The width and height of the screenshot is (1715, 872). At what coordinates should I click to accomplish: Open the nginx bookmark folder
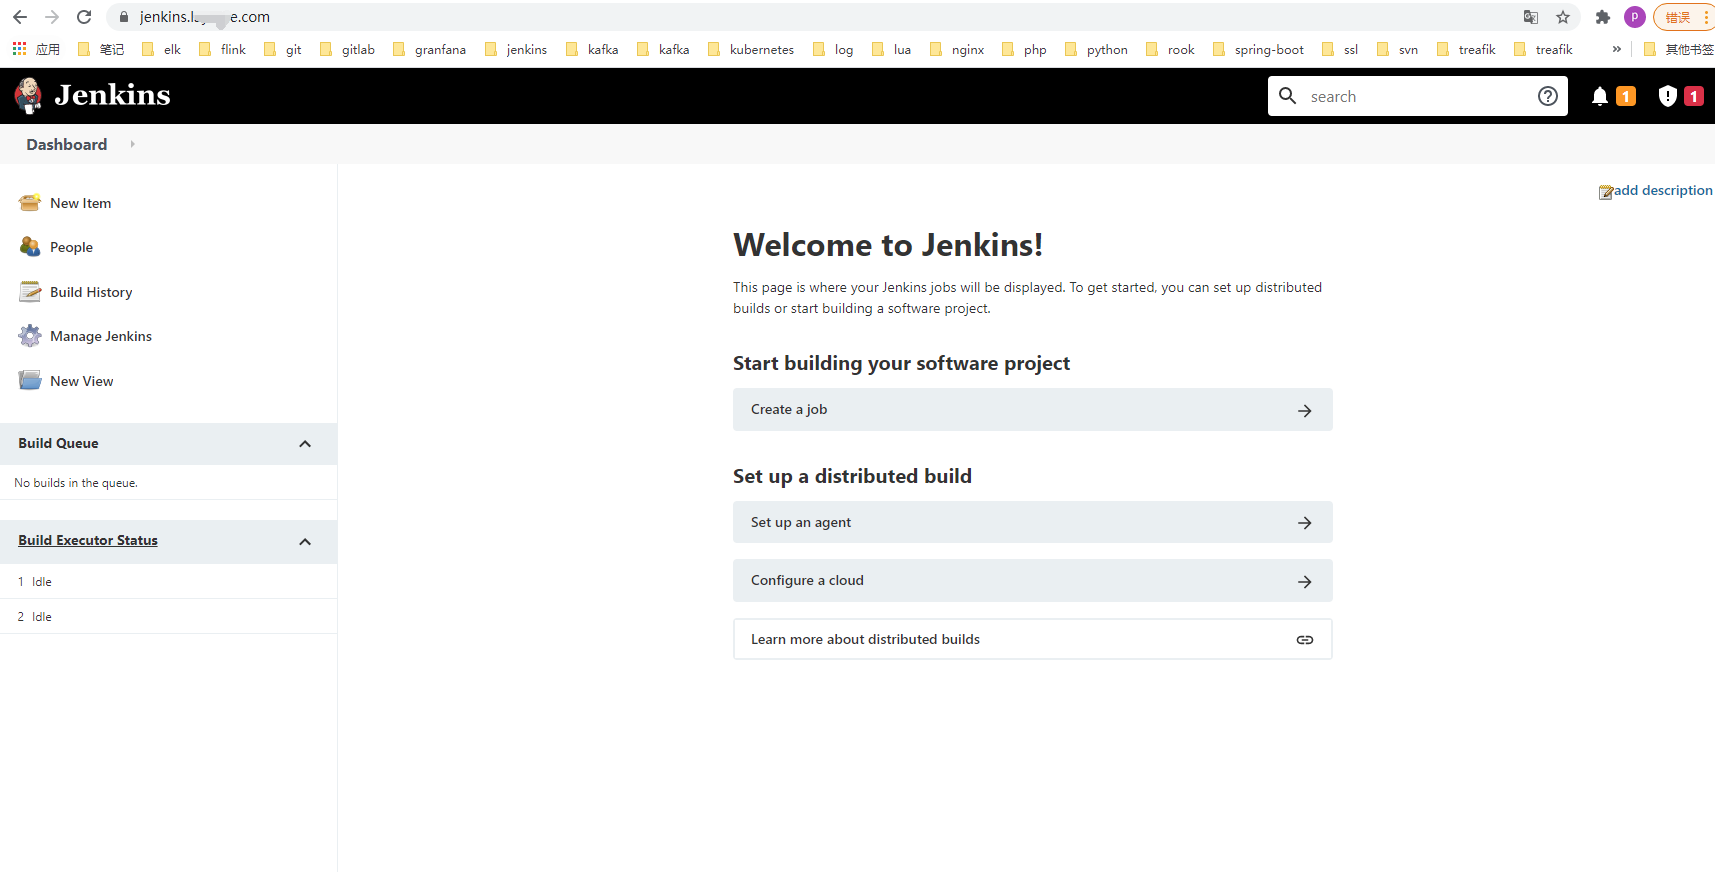tap(957, 49)
